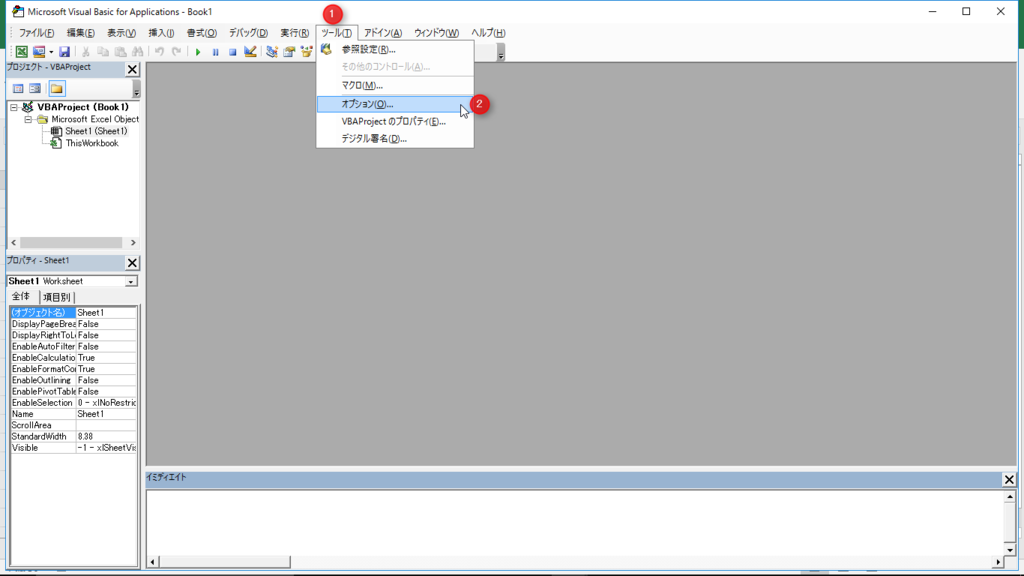Select VBAProject (Book1) in project tree
Viewport: 1024px width, 576px height.
(83, 107)
